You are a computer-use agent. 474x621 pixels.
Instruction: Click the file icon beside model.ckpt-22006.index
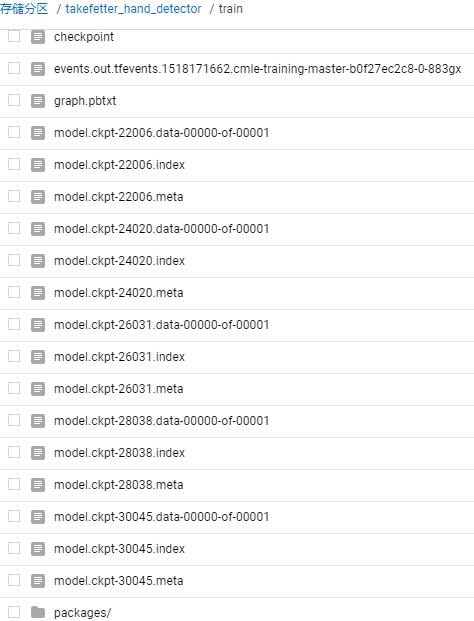(x=38, y=165)
